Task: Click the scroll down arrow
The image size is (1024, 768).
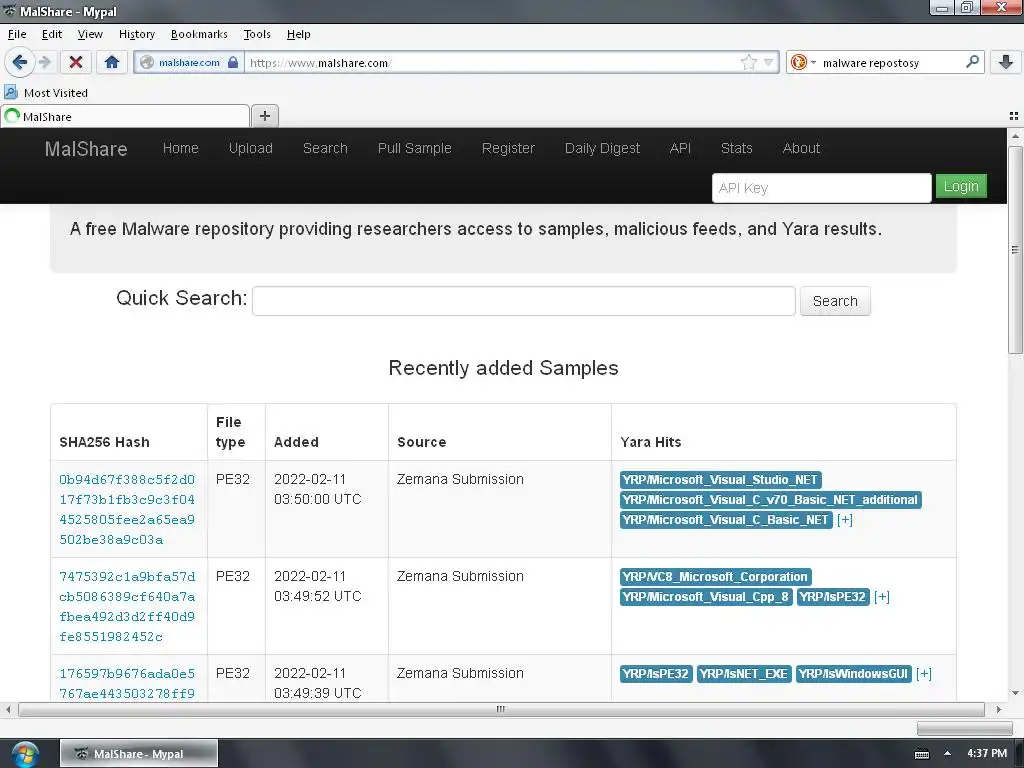Action: 1015,693
